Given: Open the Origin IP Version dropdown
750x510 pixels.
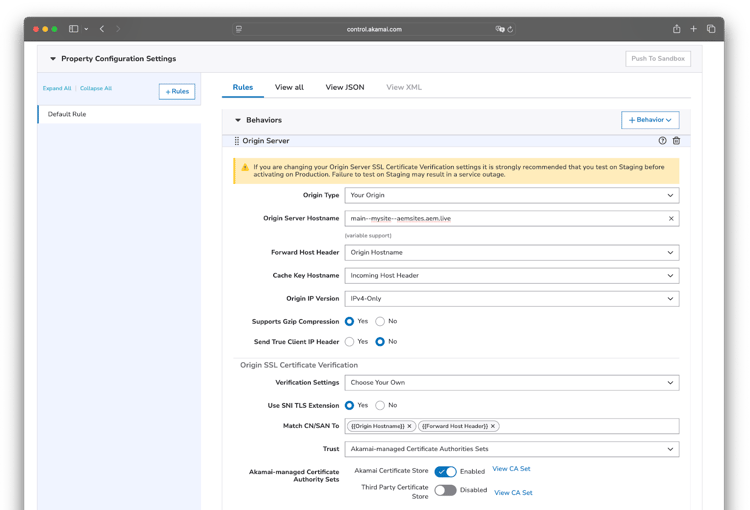Looking at the screenshot, I should click(x=512, y=299).
